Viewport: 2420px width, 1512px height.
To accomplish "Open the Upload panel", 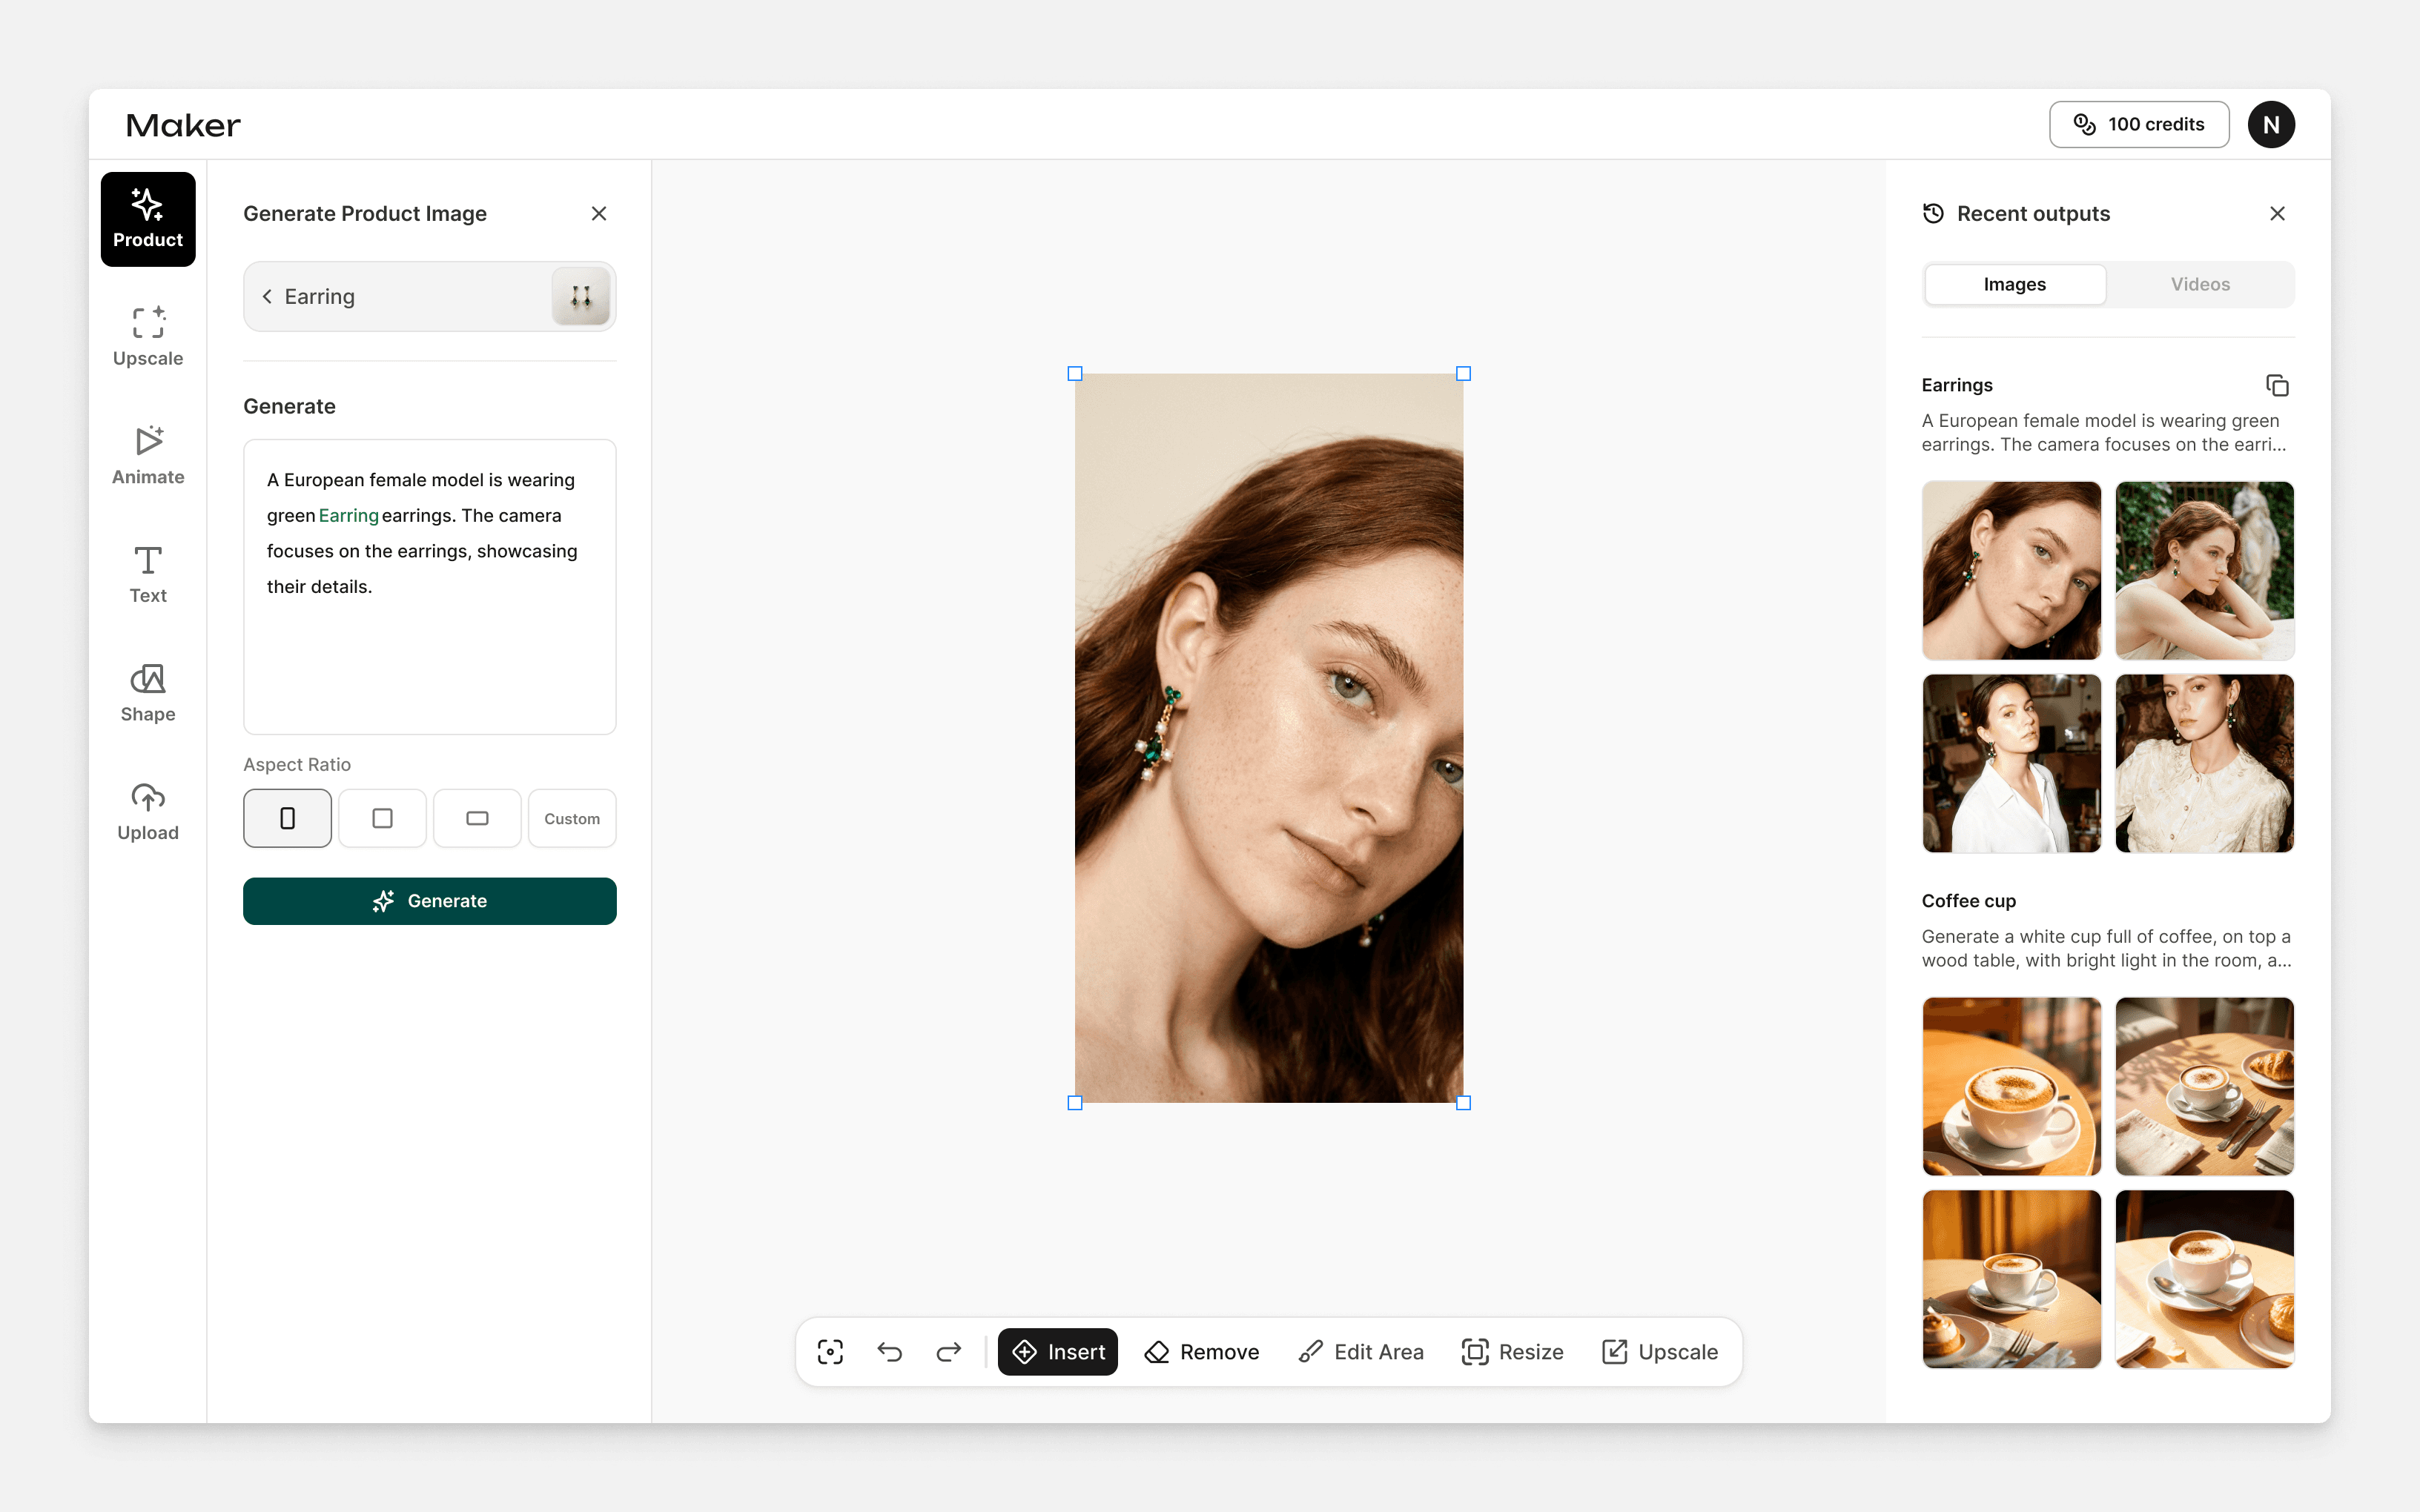I will pyautogui.click(x=148, y=811).
